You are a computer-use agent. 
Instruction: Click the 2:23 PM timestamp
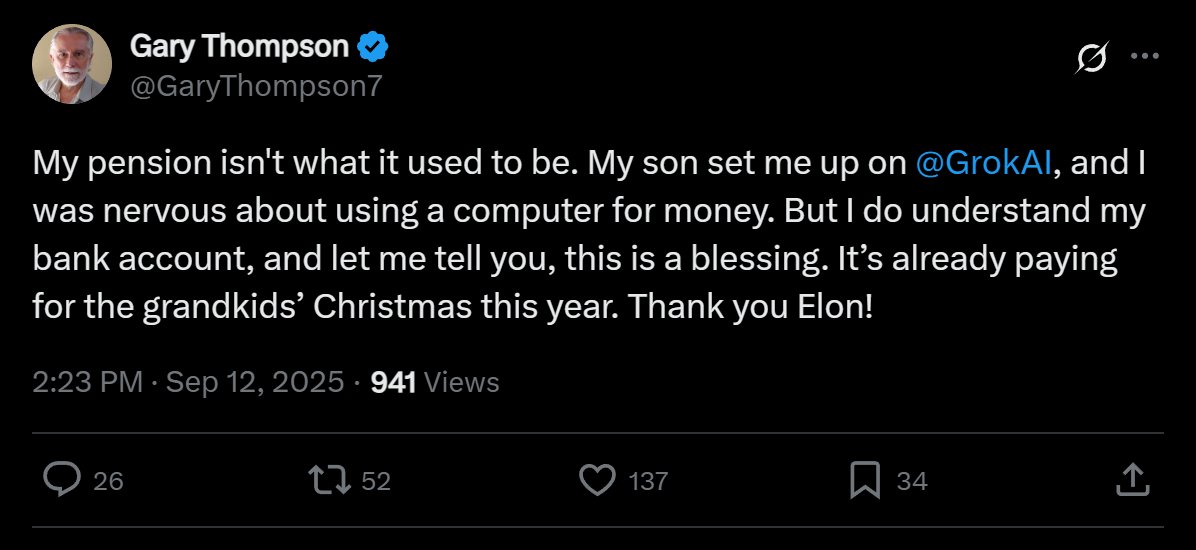coord(88,382)
